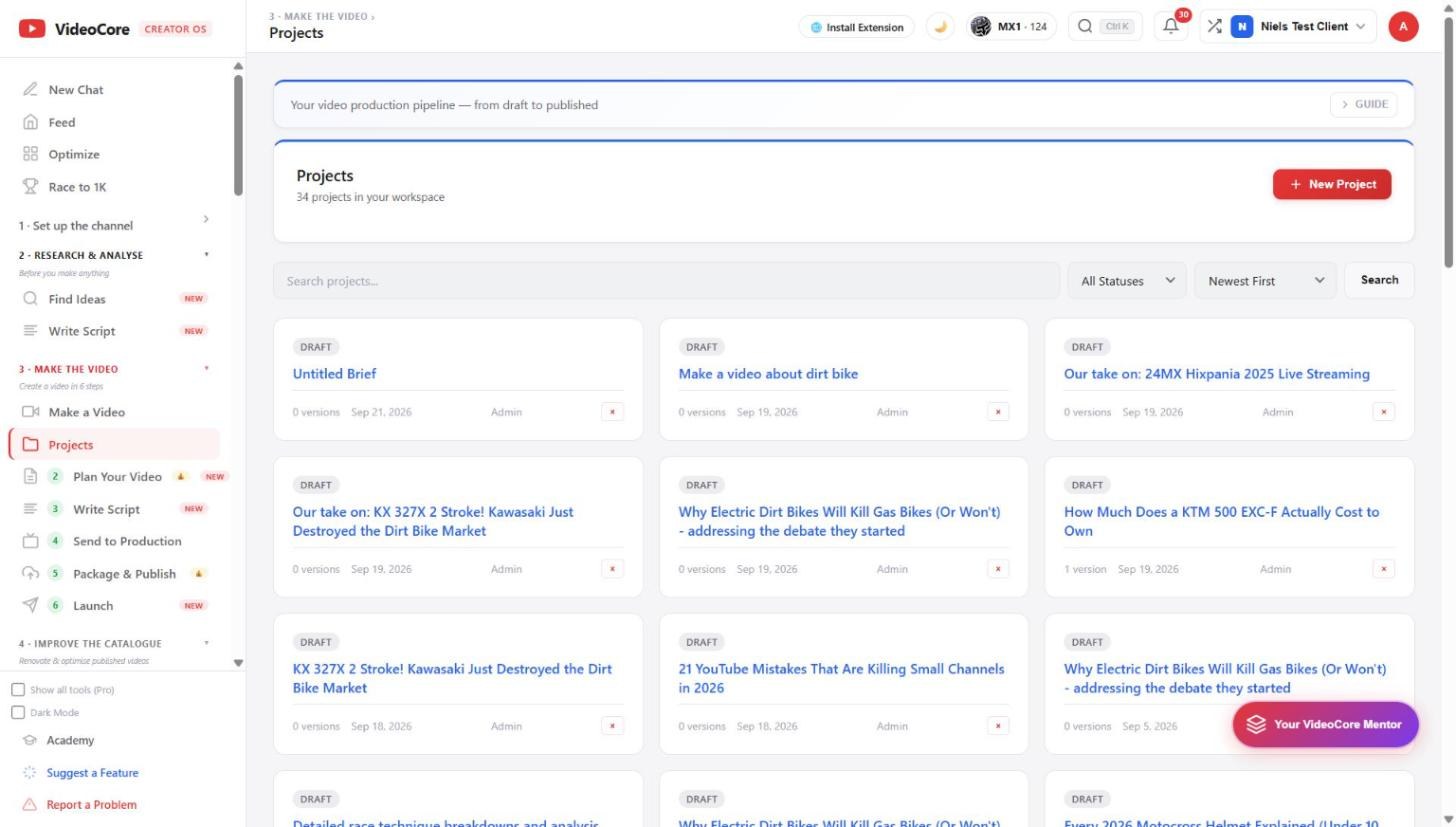1456x827 pixels.
Task: Collapse Research & Analyse section
Action: (x=206, y=255)
